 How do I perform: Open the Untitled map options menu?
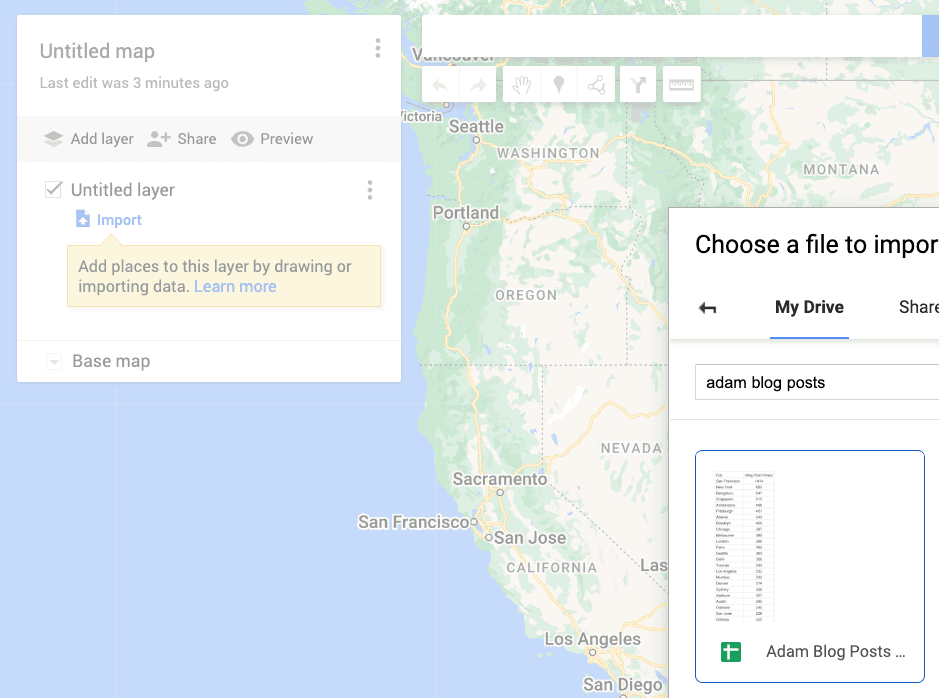(x=377, y=48)
